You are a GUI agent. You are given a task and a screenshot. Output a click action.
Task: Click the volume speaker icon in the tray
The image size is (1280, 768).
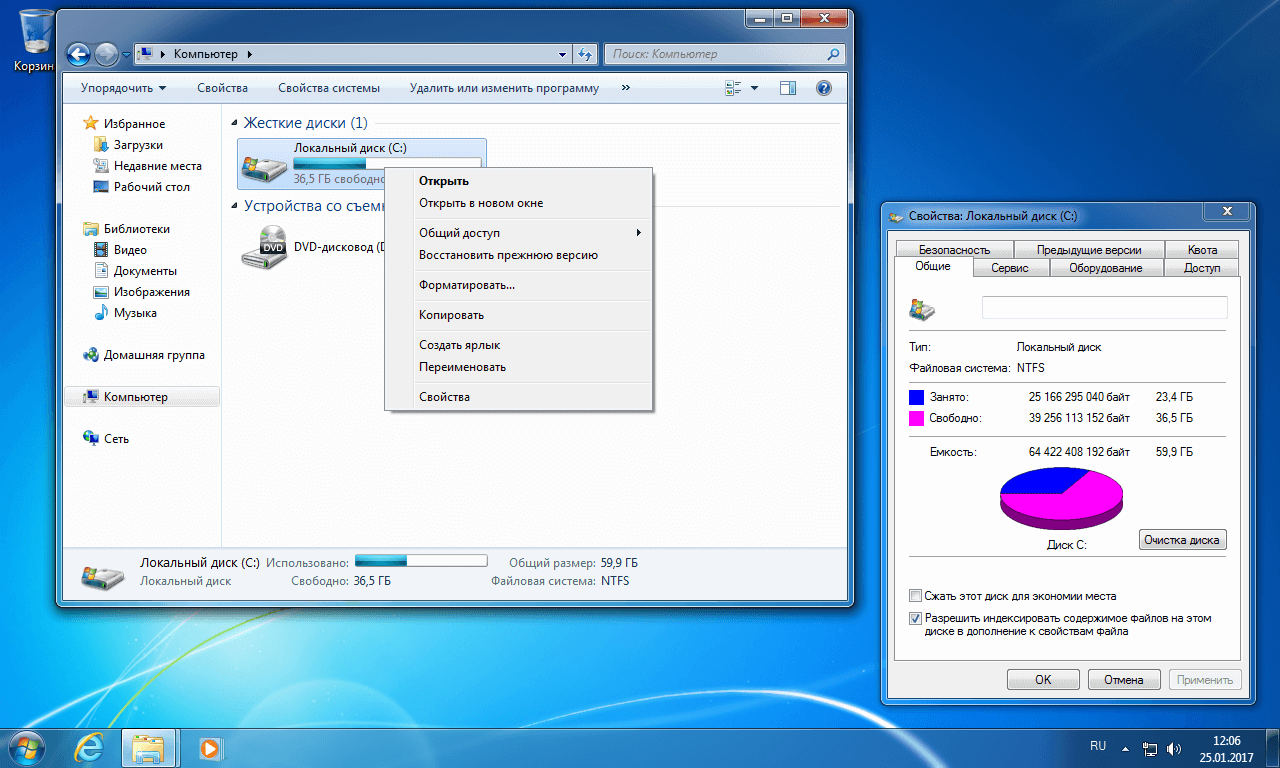(x=1175, y=748)
